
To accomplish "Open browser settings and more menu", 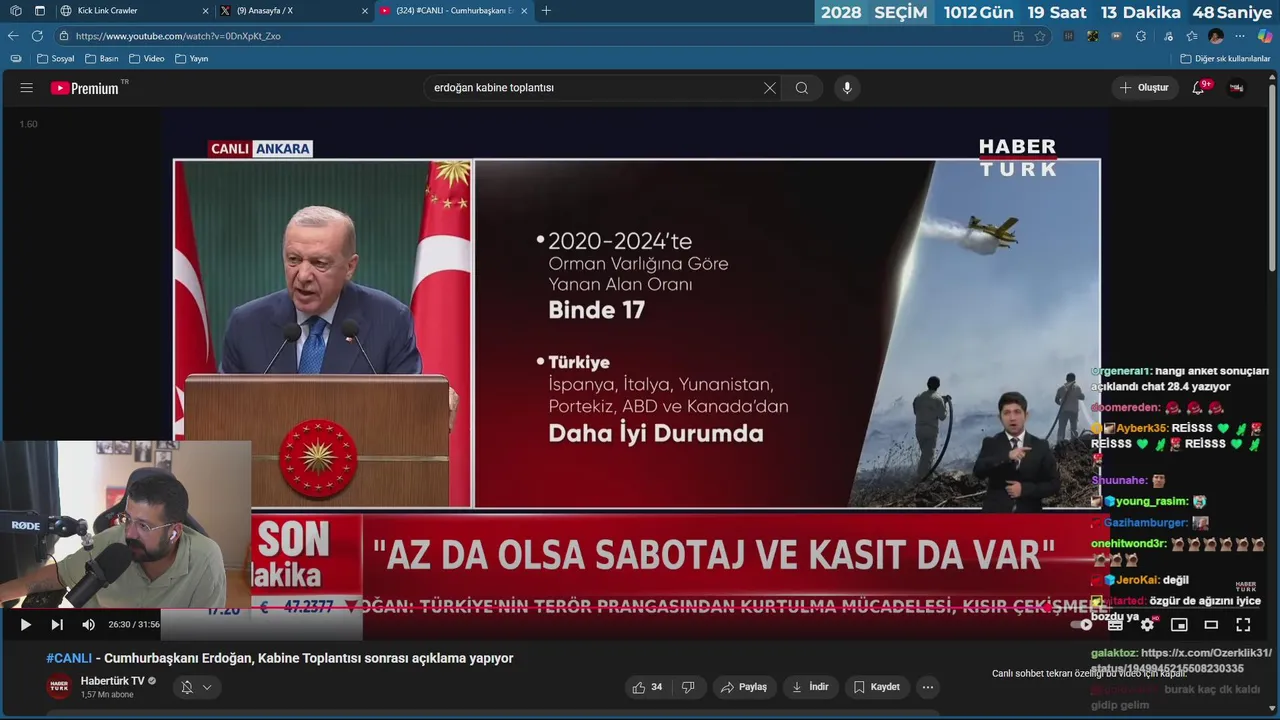I will [1240, 36].
